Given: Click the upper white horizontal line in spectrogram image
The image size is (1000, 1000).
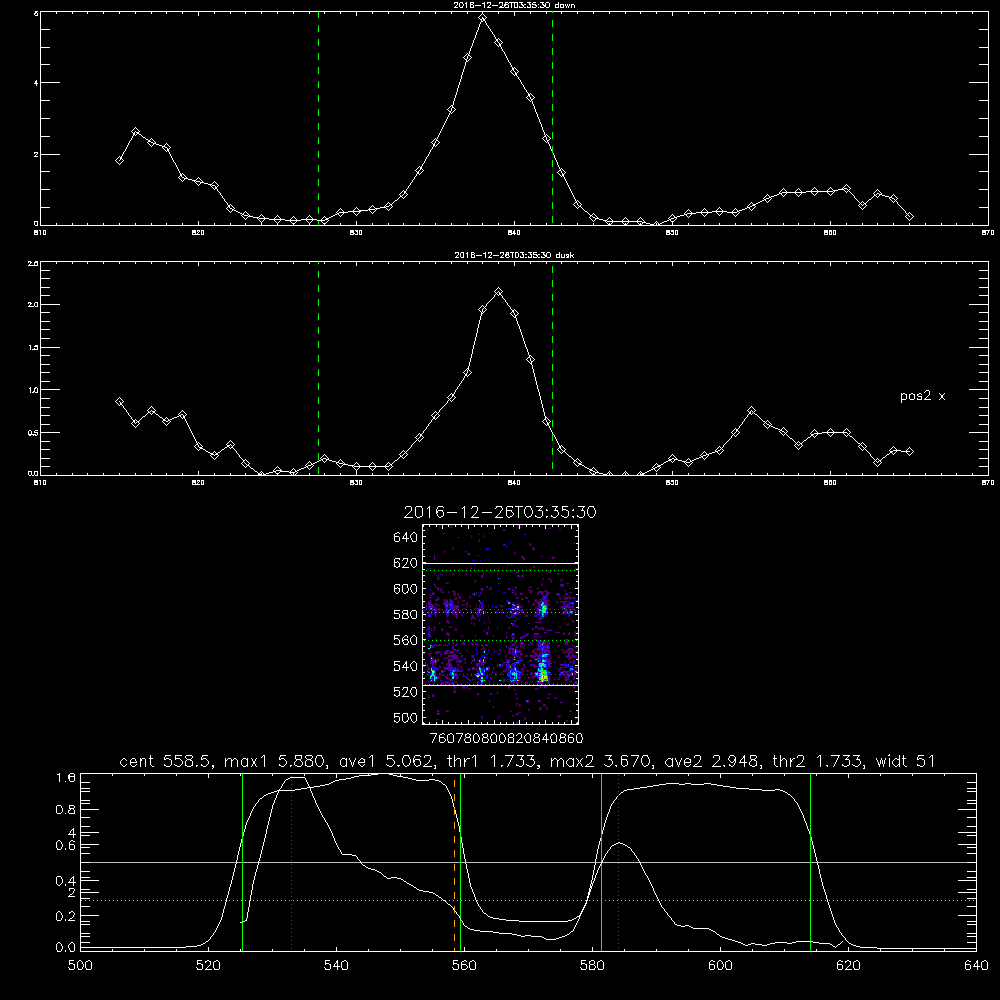Looking at the screenshot, I should 501,564.
